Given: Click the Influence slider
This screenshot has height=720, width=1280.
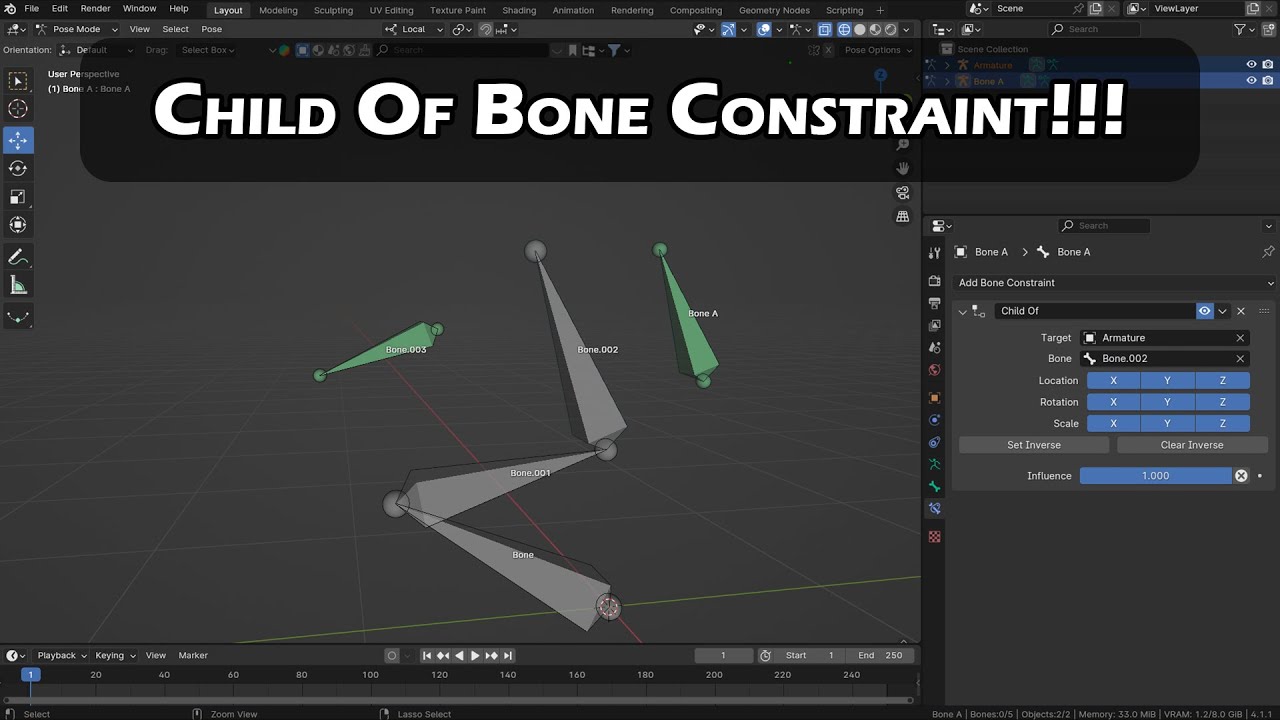Looking at the screenshot, I should [x=1156, y=476].
